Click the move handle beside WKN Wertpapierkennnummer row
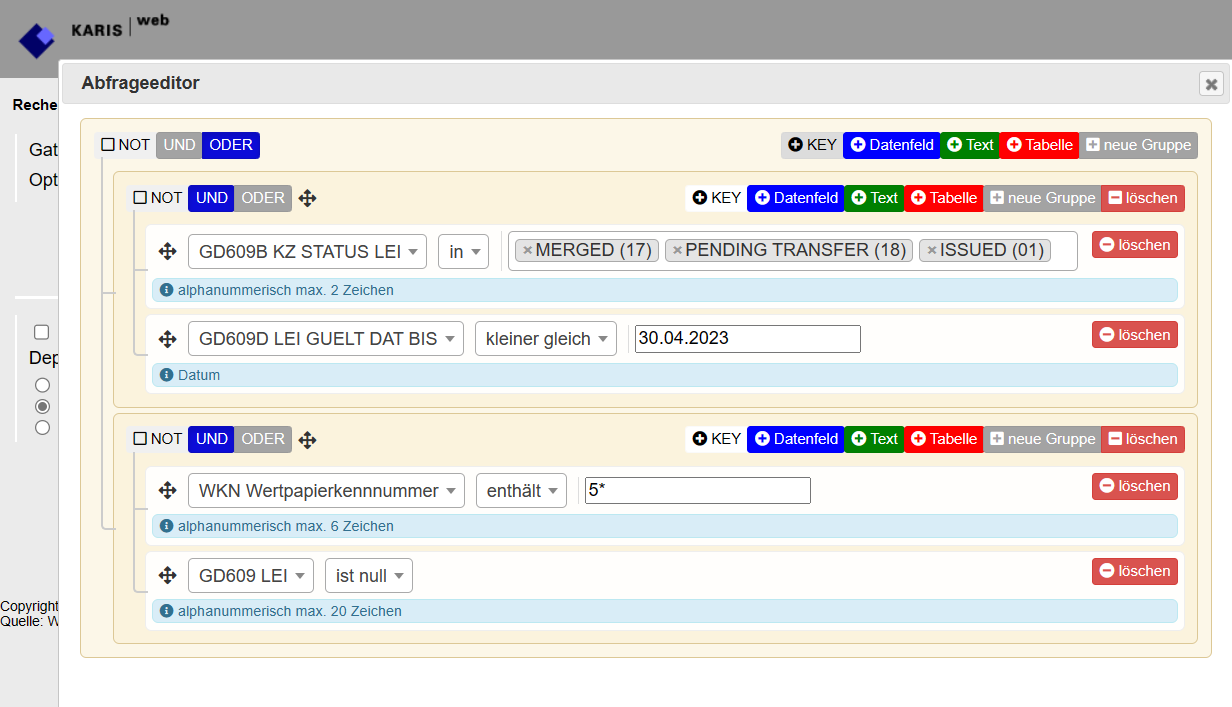 pos(168,491)
